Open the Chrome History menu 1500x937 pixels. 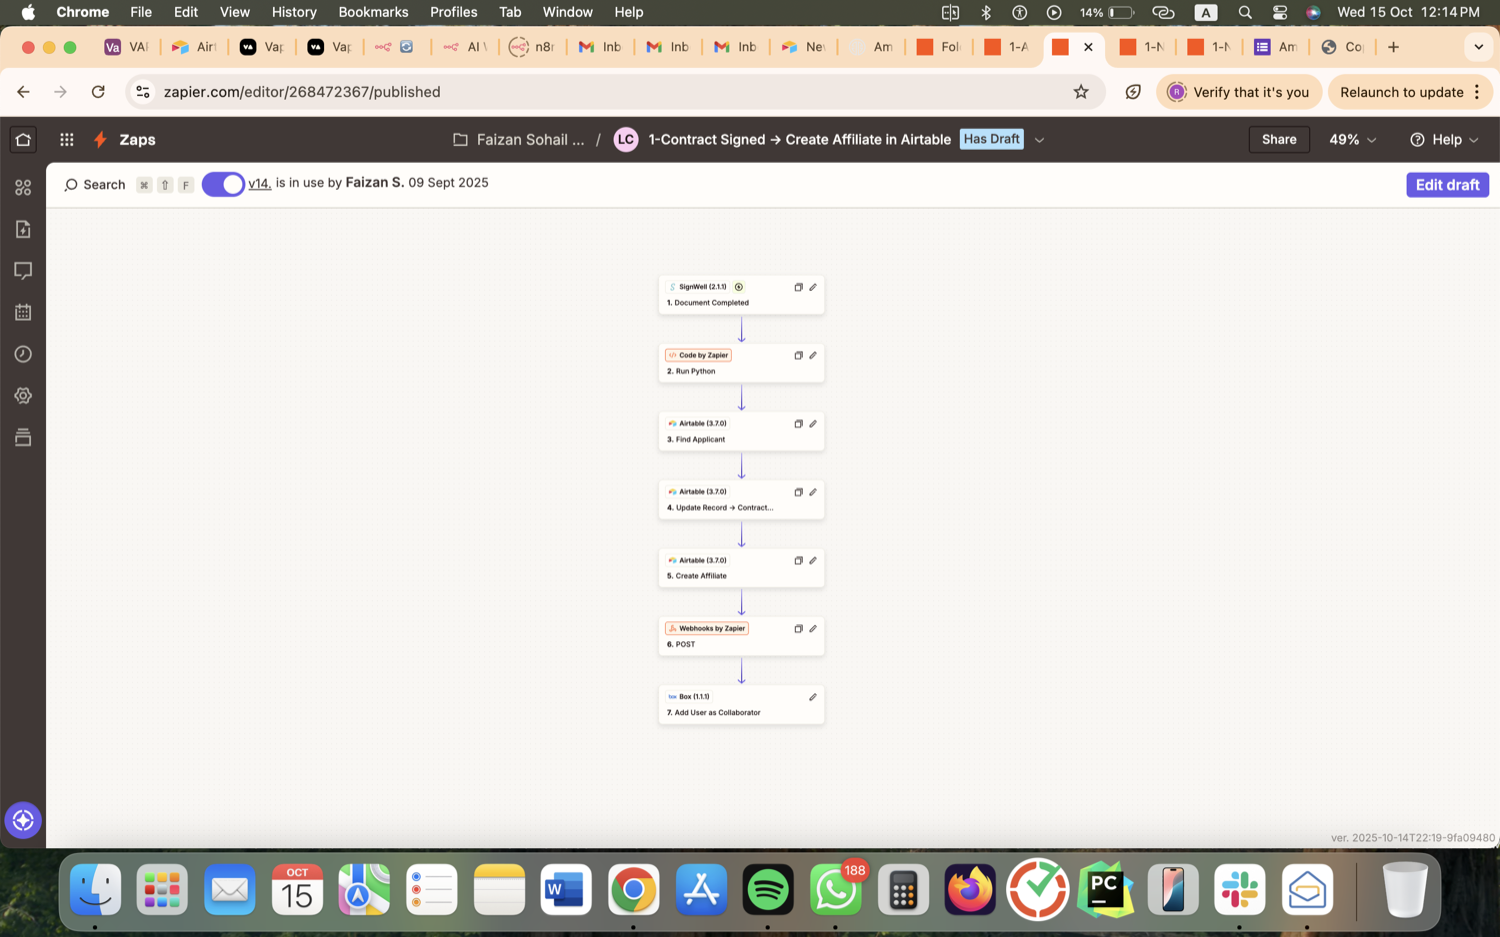tap(294, 12)
